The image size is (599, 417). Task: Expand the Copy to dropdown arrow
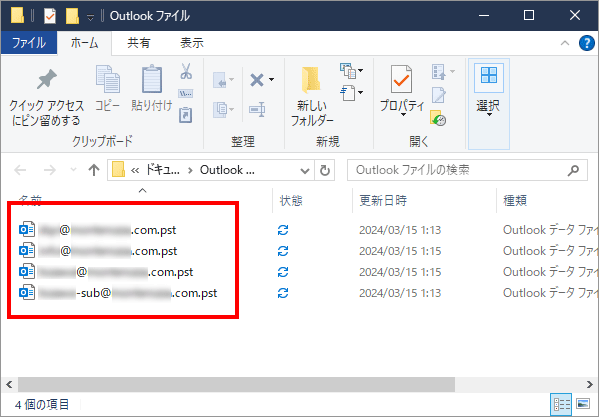pyautogui.click(x=232, y=110)
